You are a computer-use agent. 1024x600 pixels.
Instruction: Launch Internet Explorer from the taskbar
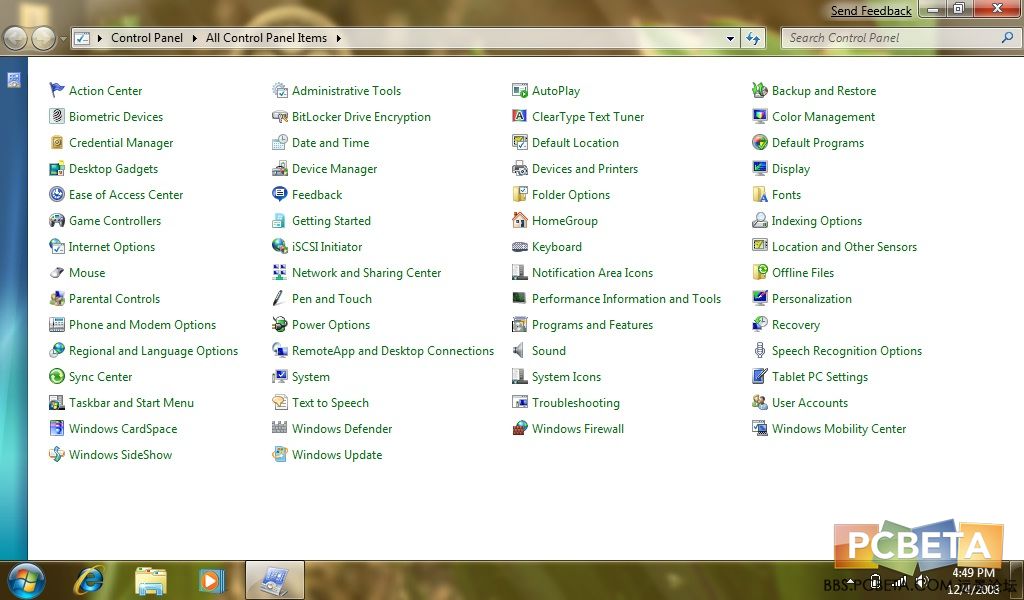point(90,579)
